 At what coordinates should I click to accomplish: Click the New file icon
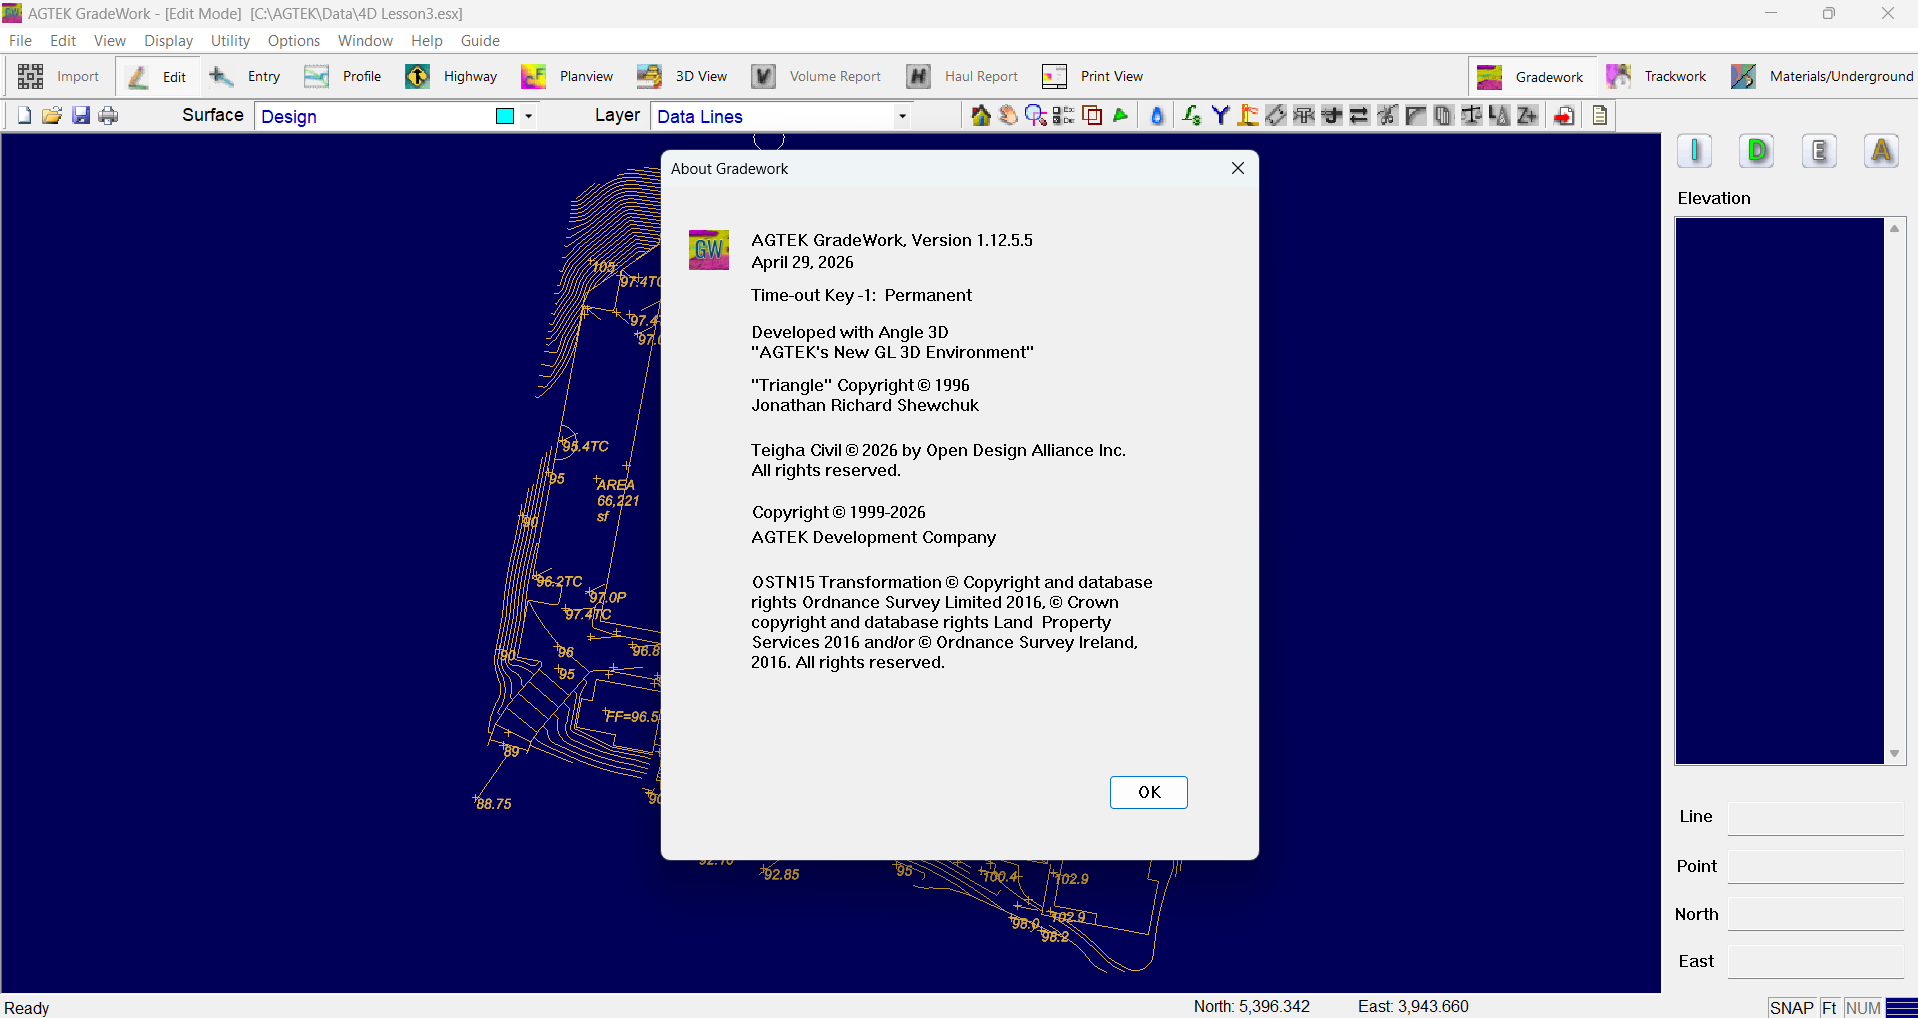[x=25, y=115]
